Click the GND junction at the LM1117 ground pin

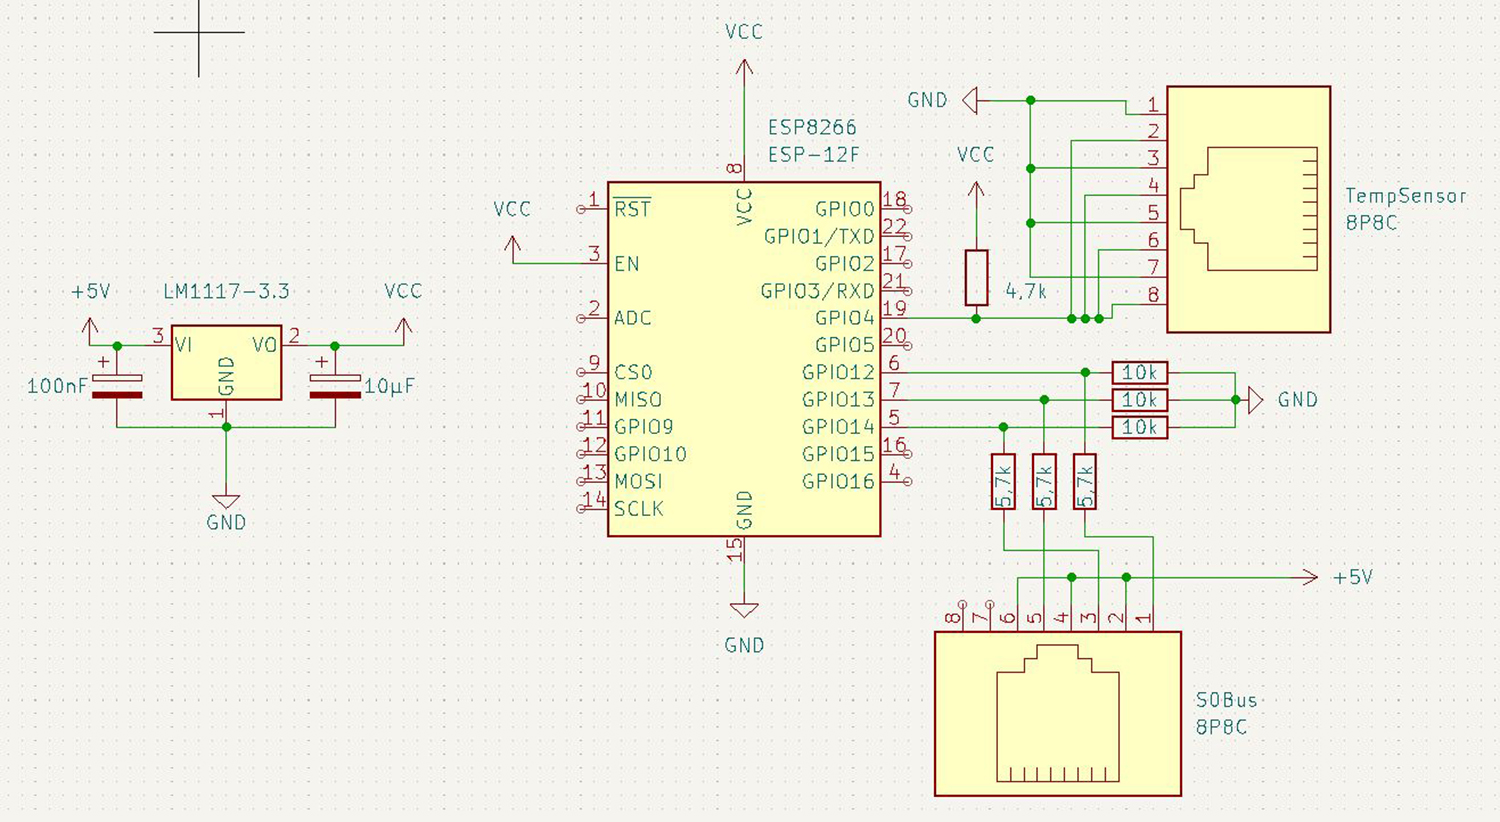(x=226, y=427)
